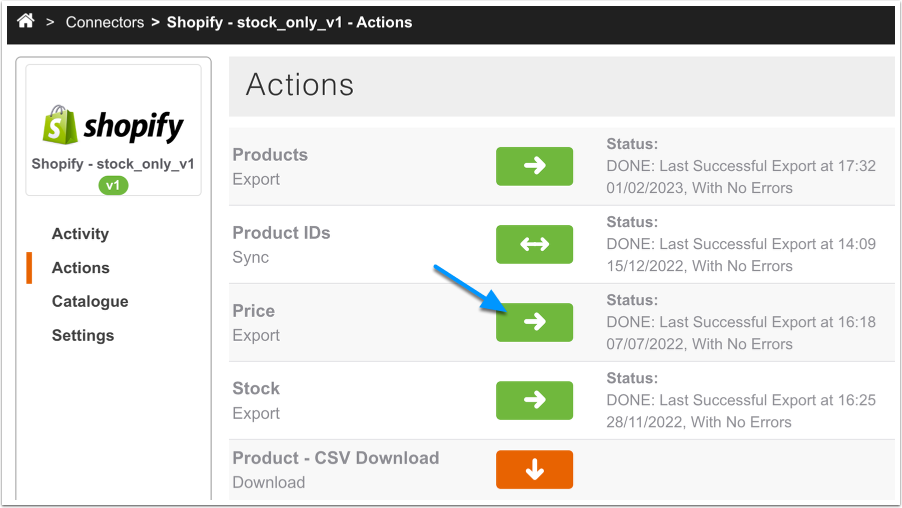Run the Products export arrow button
This screenshot has width=902, height=508.
[x=534, y=166]
